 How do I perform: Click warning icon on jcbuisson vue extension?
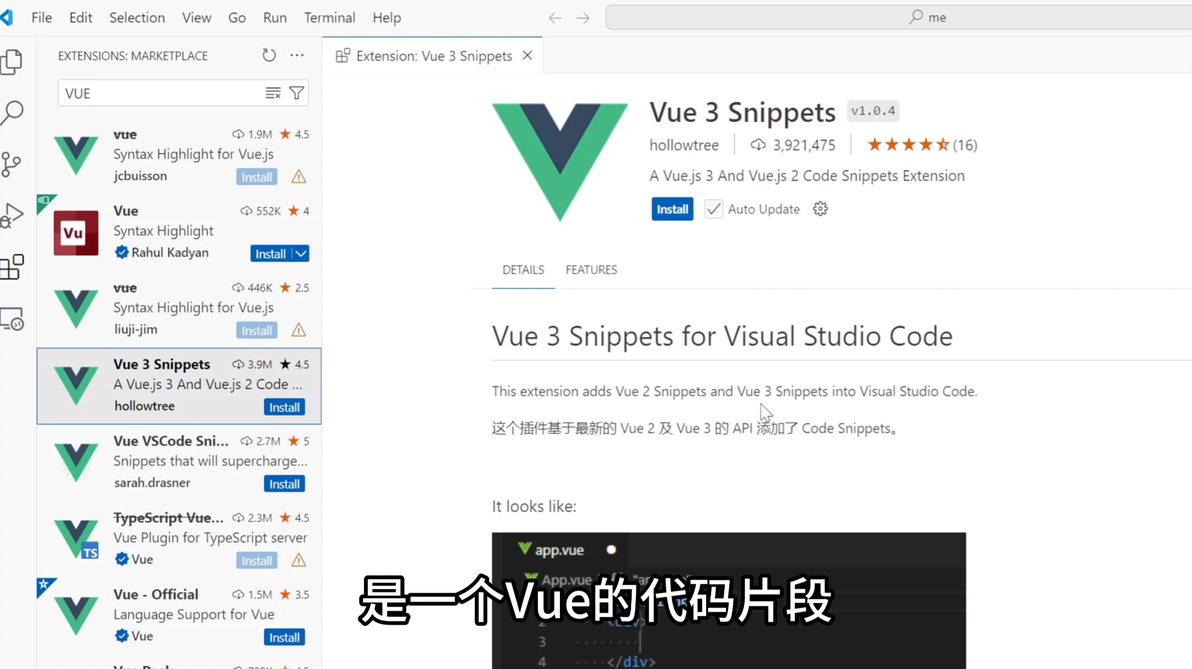click(299, 177)
